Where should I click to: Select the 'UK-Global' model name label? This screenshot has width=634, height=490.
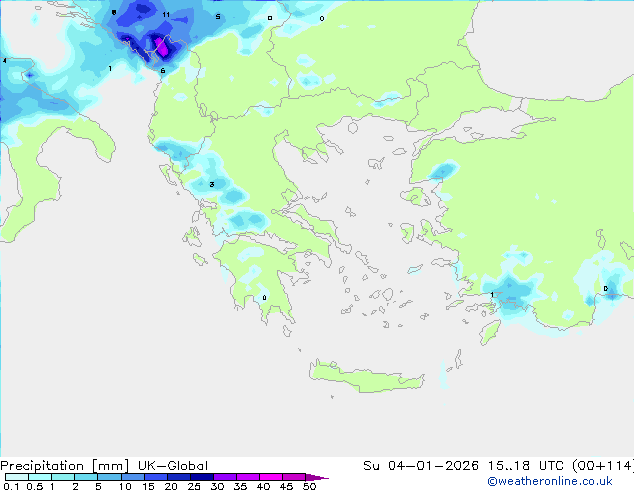[x=173, y=466]
